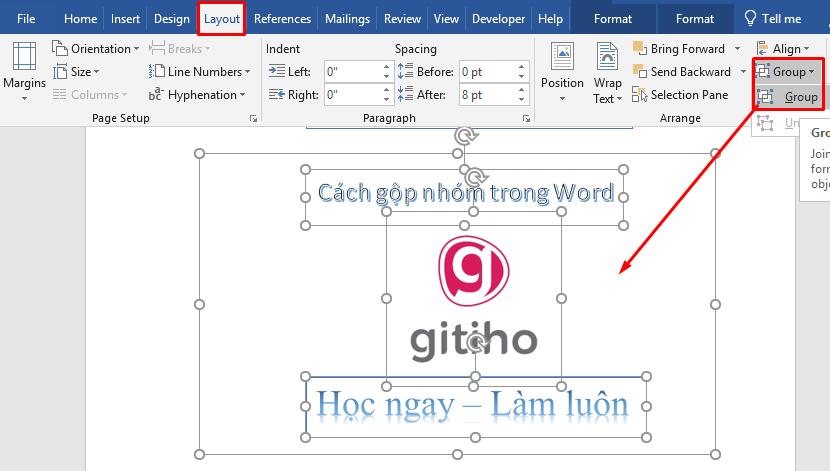
Task: Expand the Bring Forward dropdown arrow
Action: [x=737, y=49]
